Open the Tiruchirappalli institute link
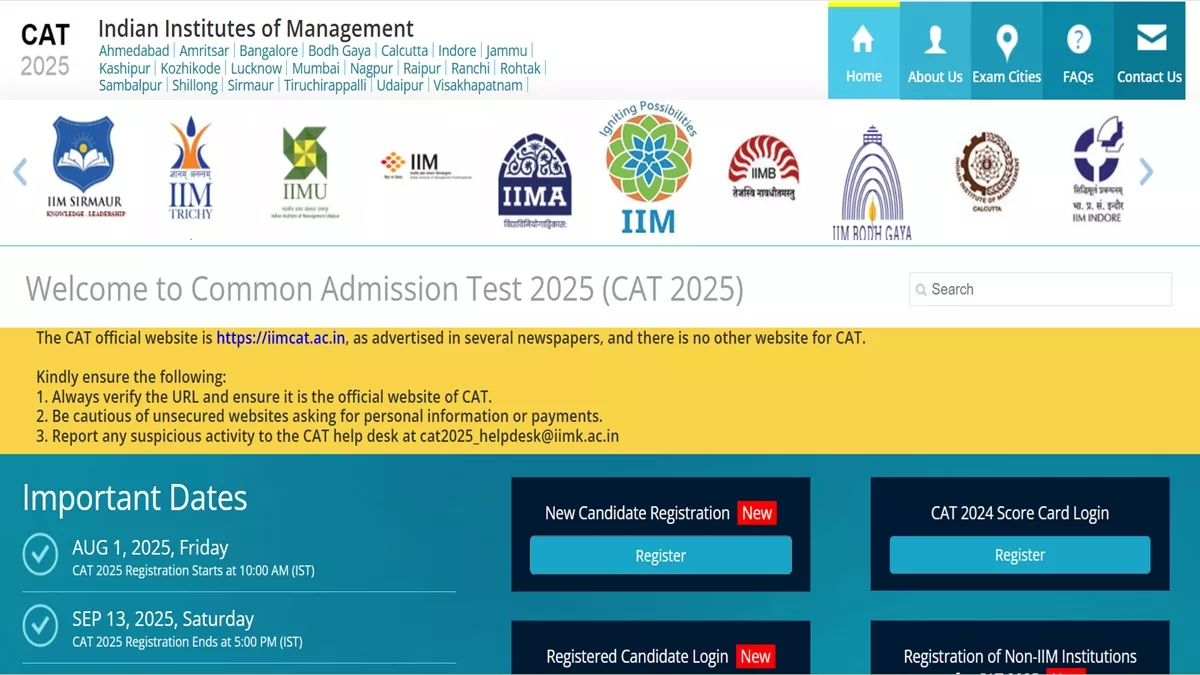The width and height of the screenshot is (1200, 675). click(x=326, y=86)
